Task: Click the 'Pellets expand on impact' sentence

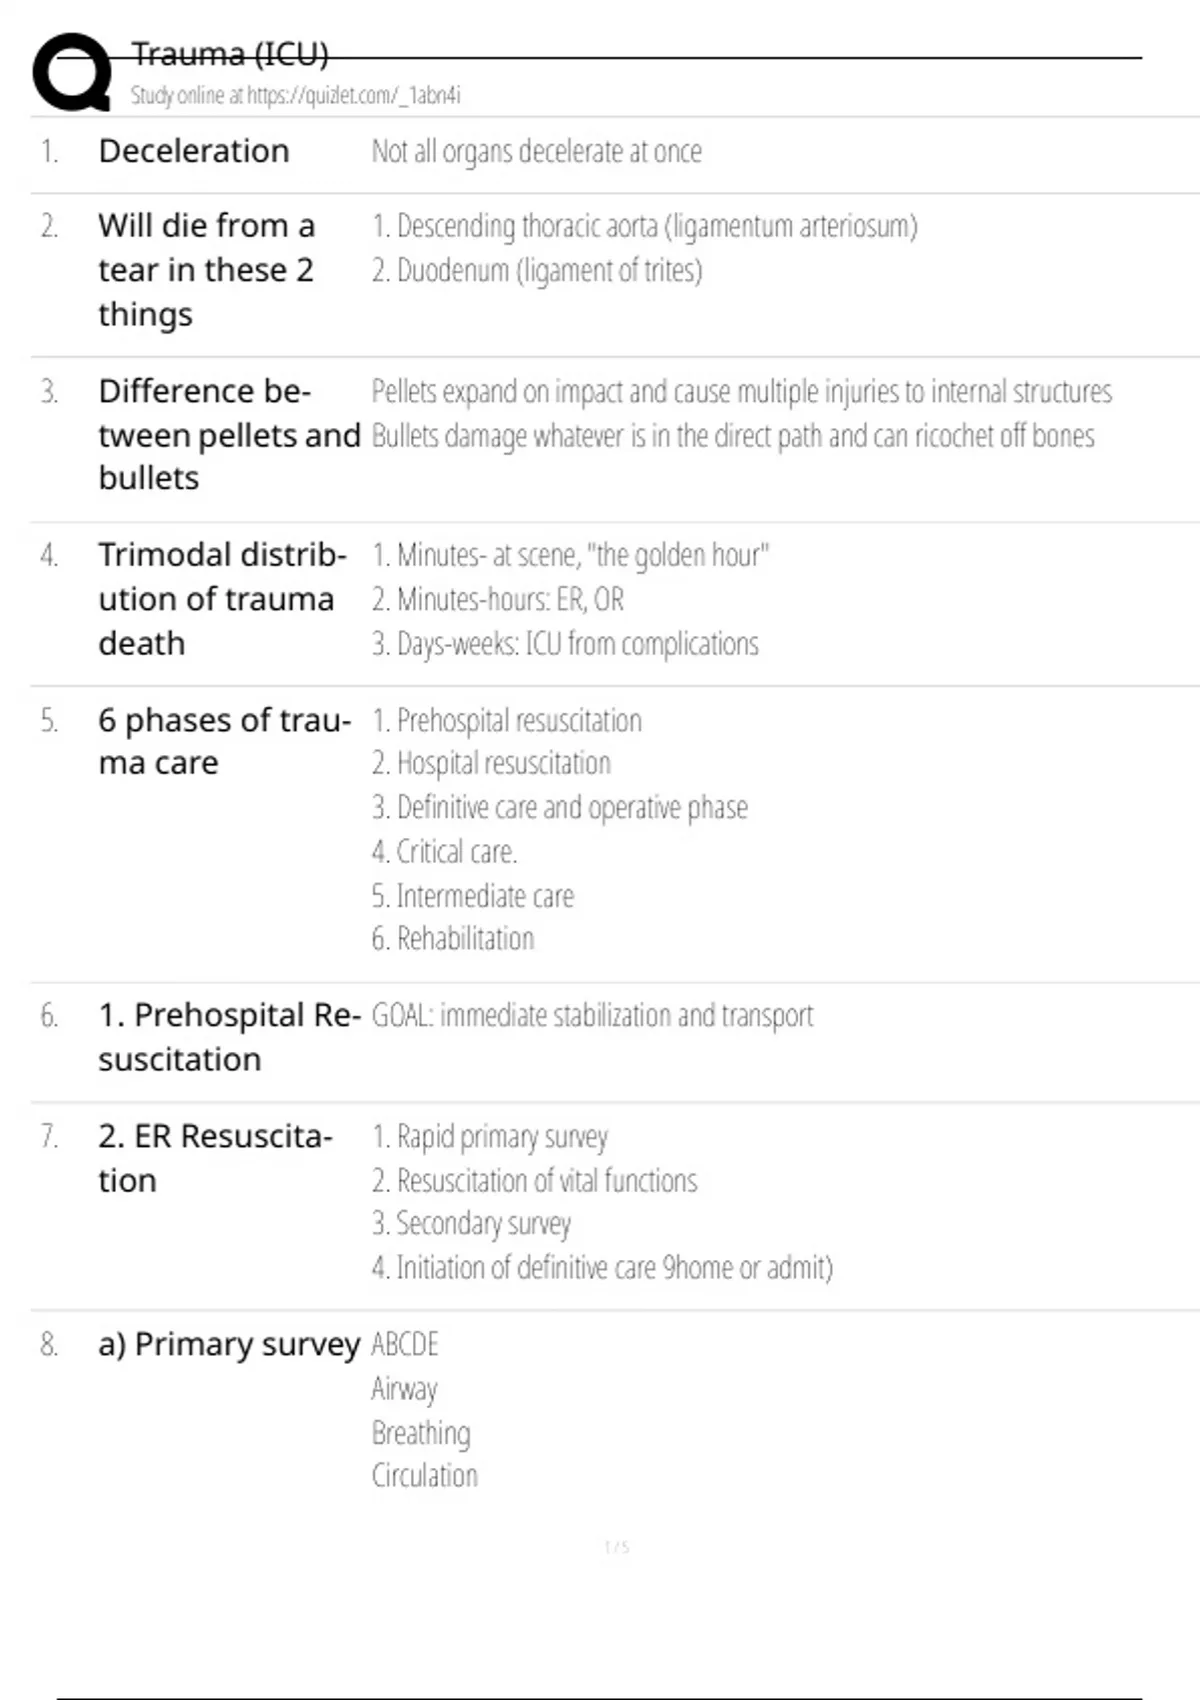Action: pos(741,391)
